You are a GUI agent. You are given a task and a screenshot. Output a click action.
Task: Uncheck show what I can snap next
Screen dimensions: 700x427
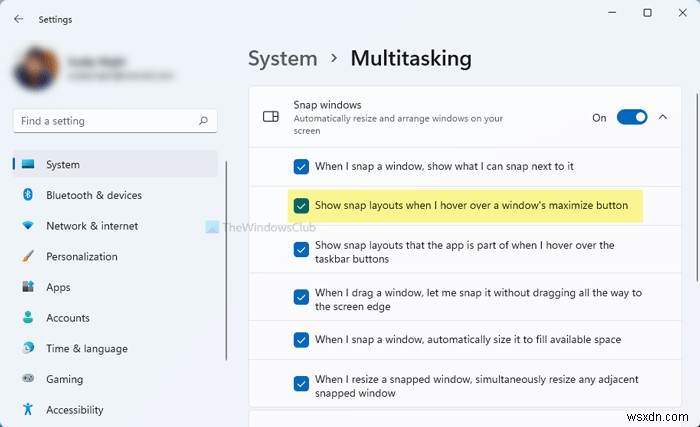(x=301, y=166)
